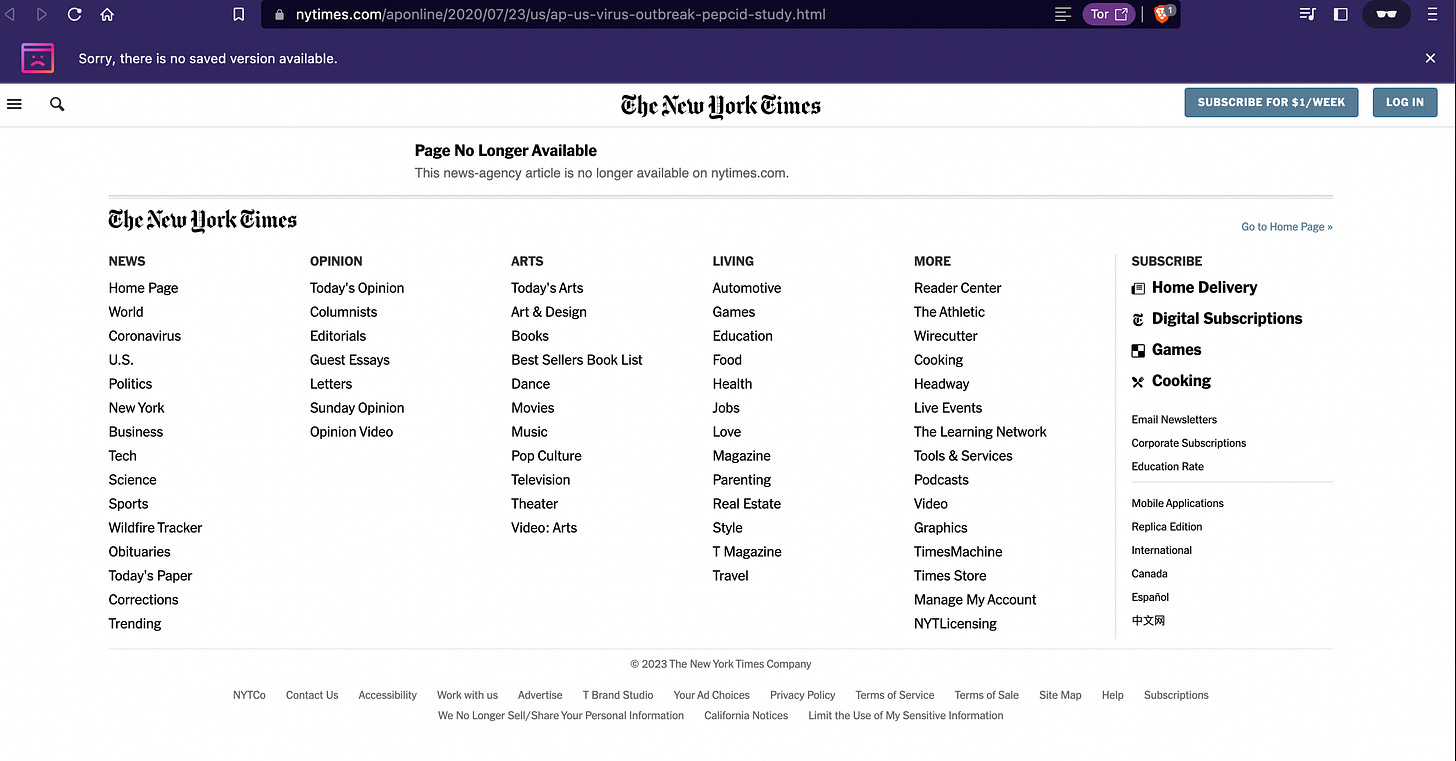
Task: Open Terms of Service footer link
Action: (894, 695)
